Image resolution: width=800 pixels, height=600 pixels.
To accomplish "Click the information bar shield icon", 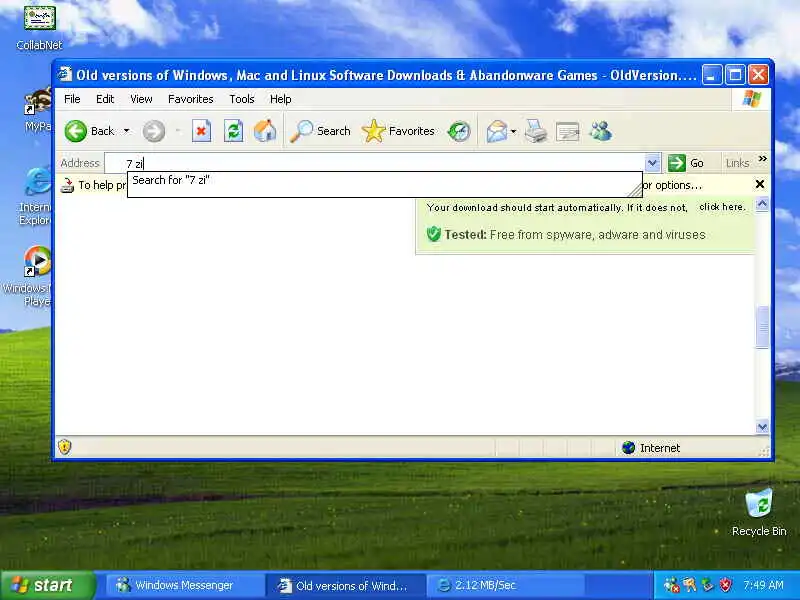I will coord(67,185).
